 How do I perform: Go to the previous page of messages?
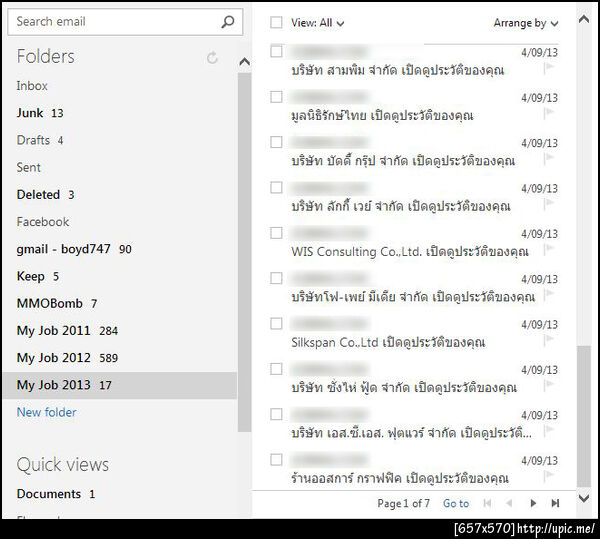(x=509, y=503)
